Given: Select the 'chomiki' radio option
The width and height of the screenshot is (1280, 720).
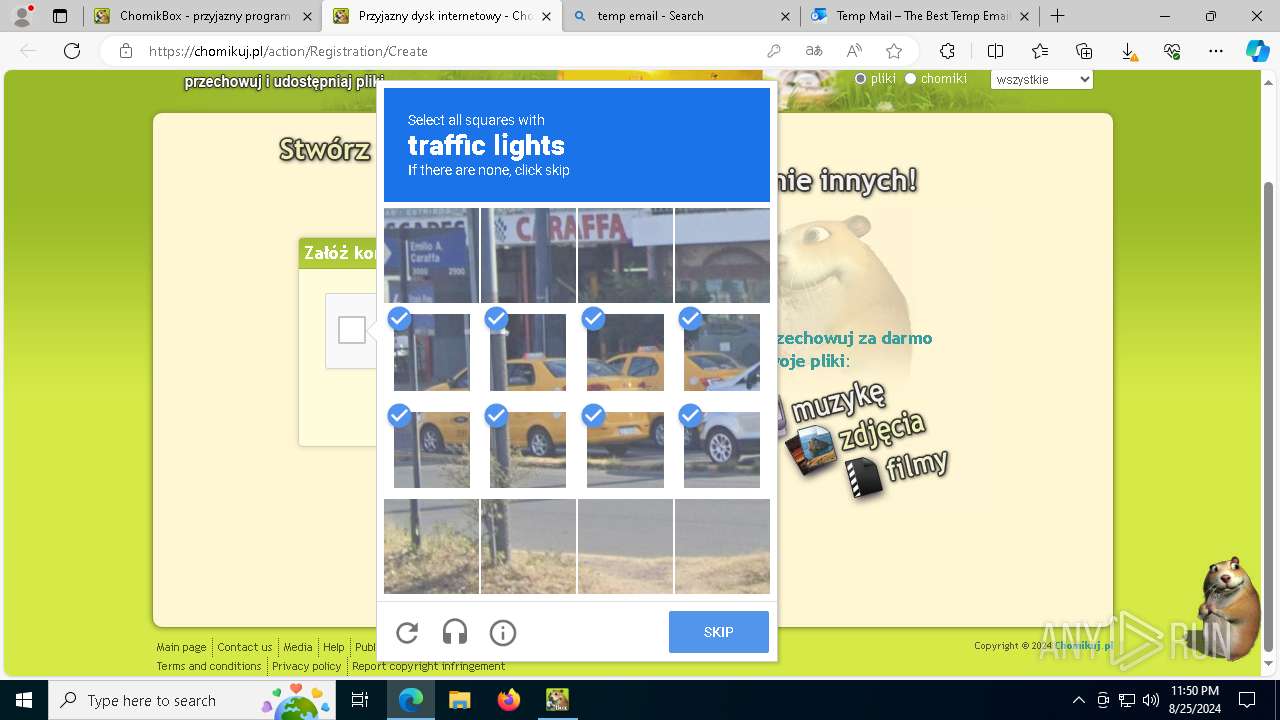Looking at the screenshot, I should click(910, 79).
